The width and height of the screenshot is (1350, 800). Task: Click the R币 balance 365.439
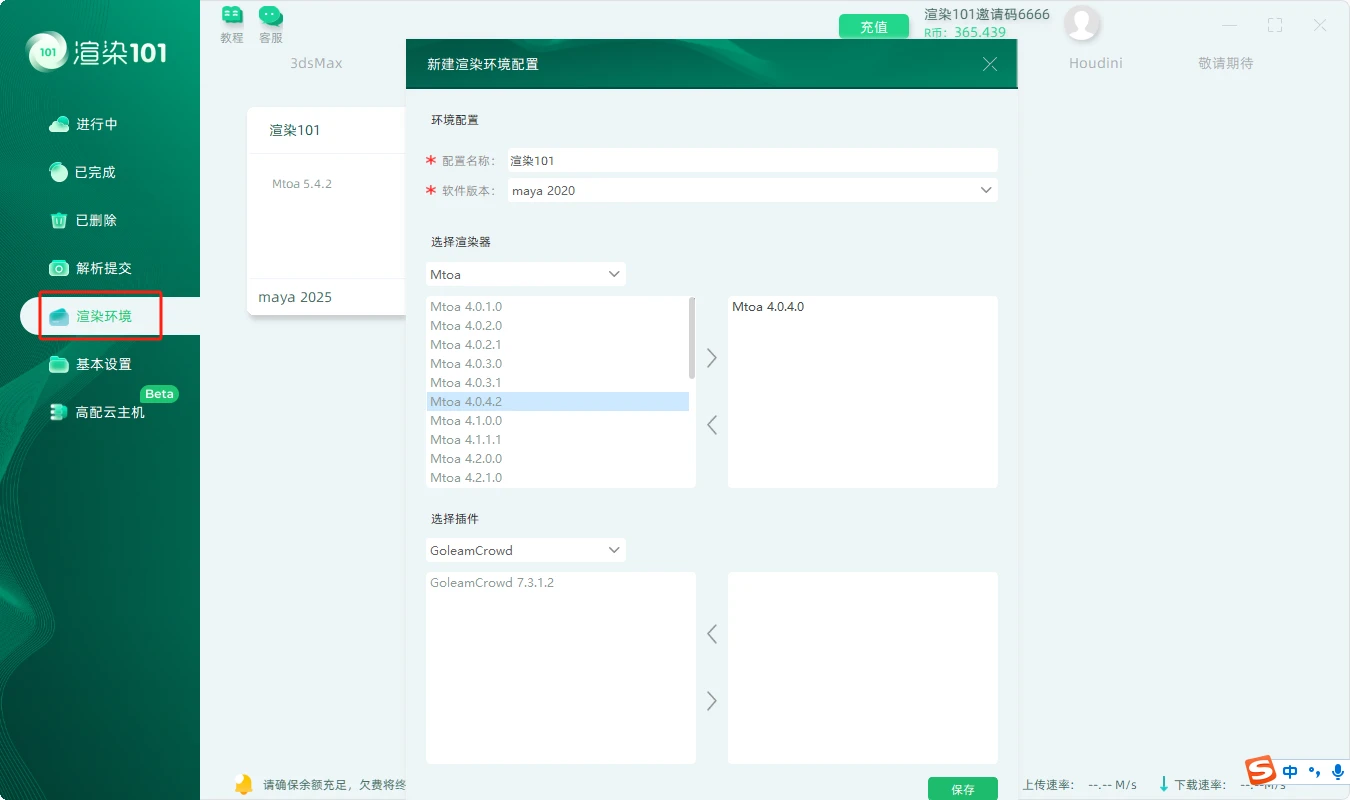965,32
